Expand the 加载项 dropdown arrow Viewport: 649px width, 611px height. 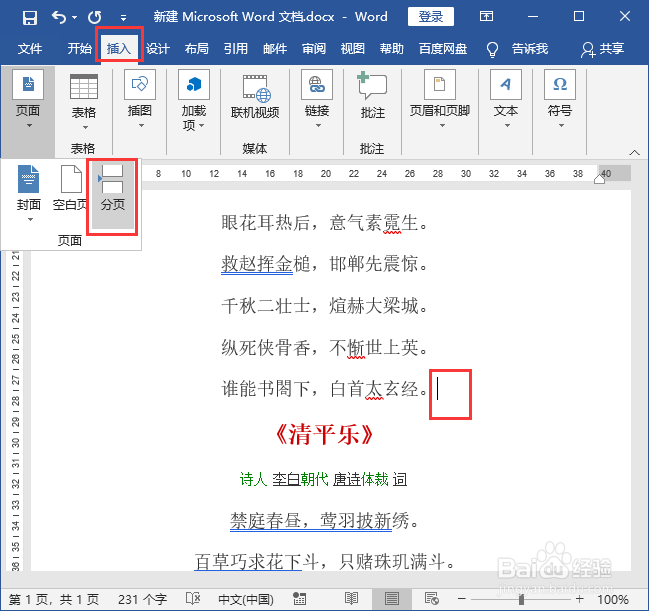[202, 125]
